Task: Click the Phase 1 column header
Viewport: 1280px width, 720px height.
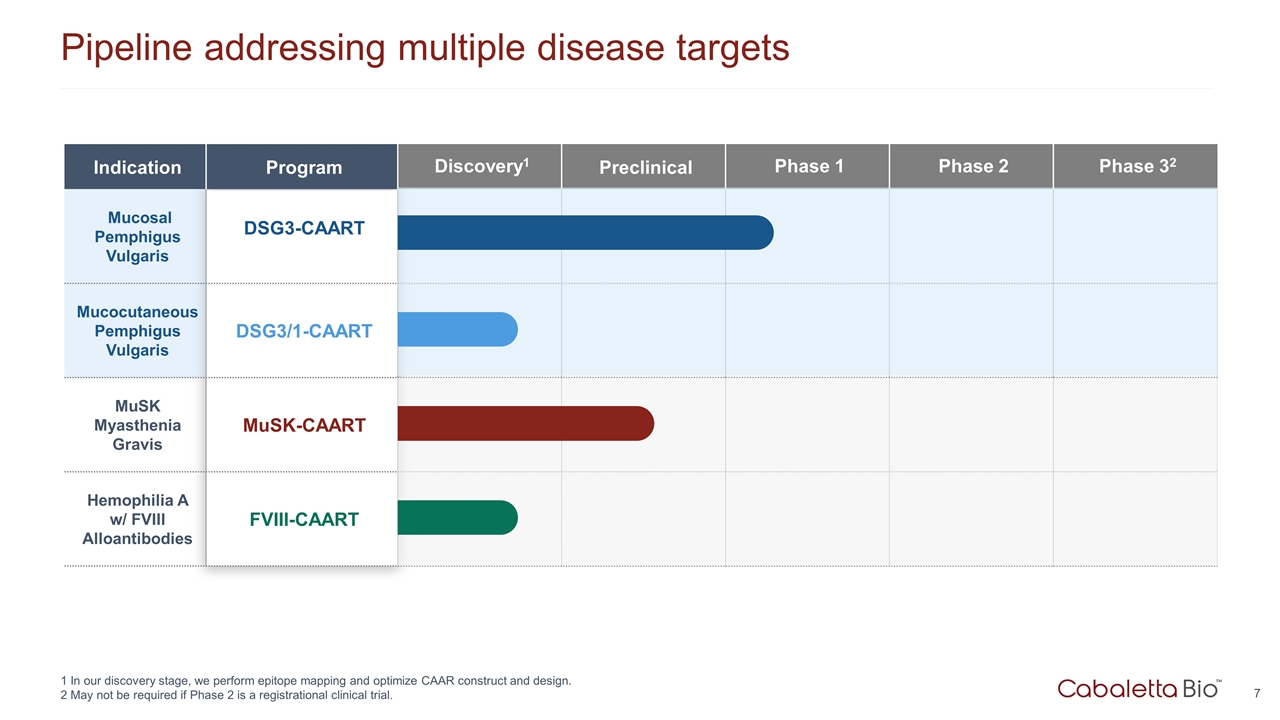Action: pos(808,166)
